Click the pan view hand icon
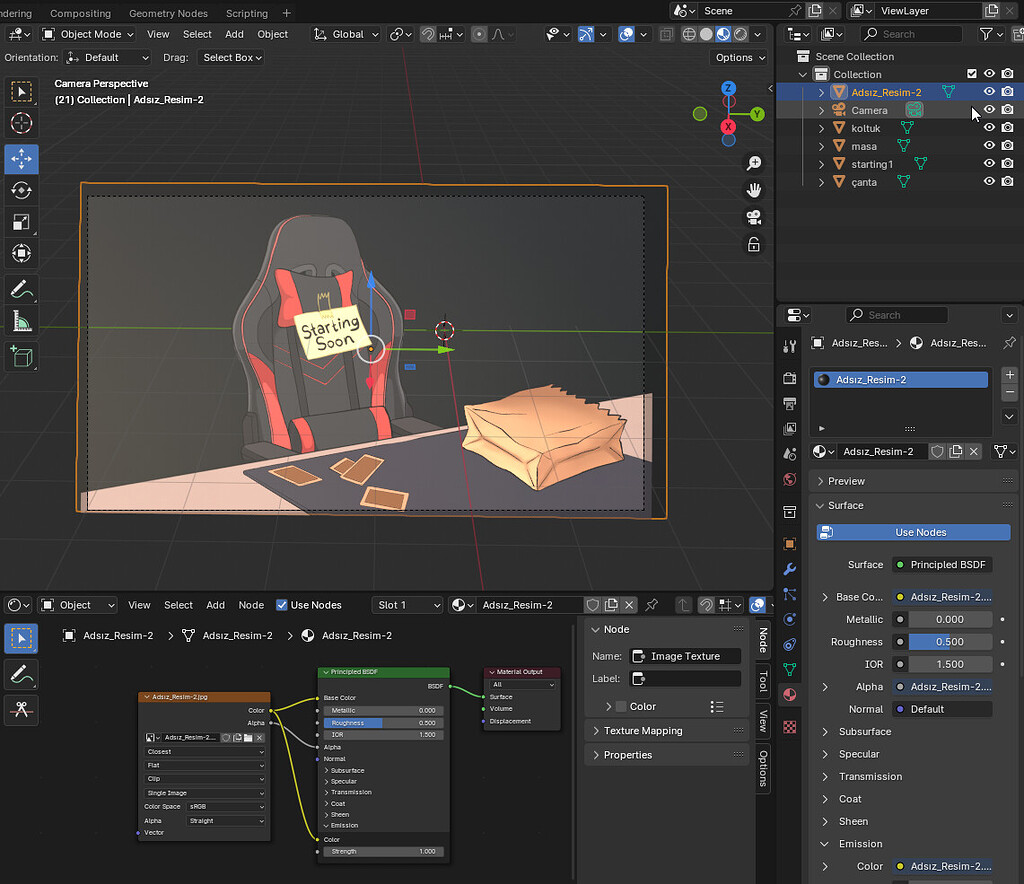 [754, 190]
